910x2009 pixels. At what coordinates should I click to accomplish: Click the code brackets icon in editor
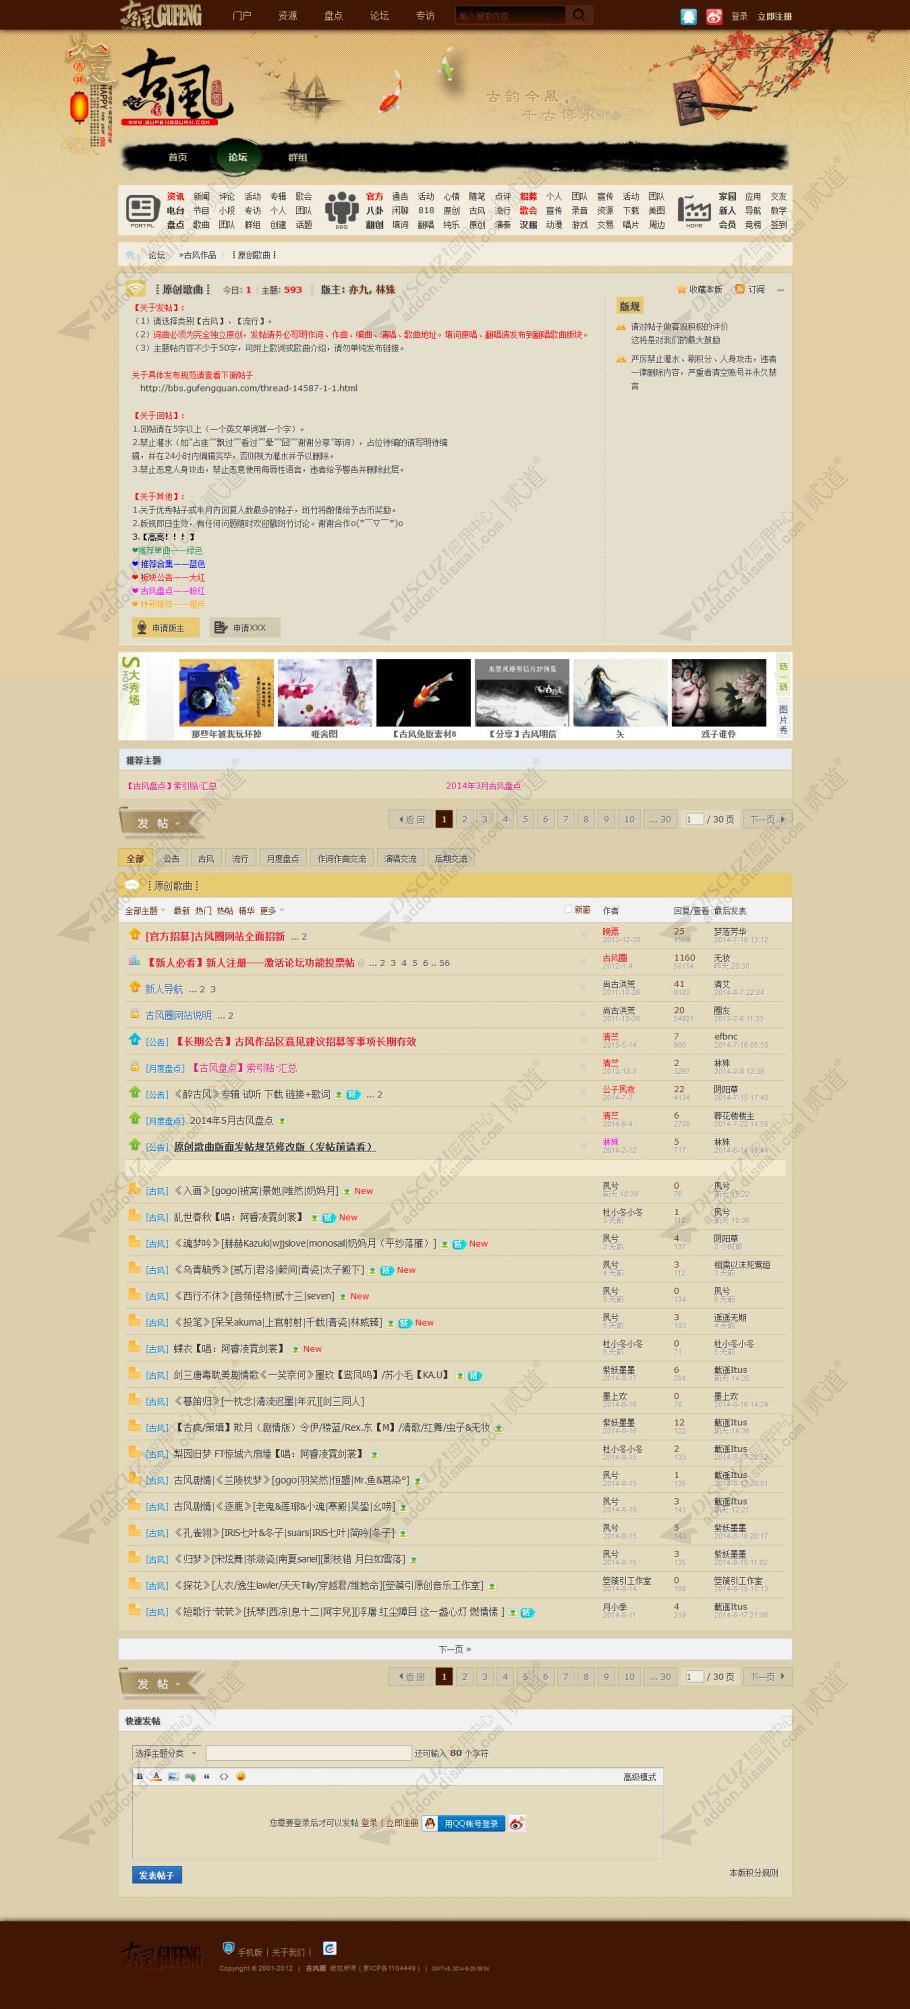tap(224, 1776)
